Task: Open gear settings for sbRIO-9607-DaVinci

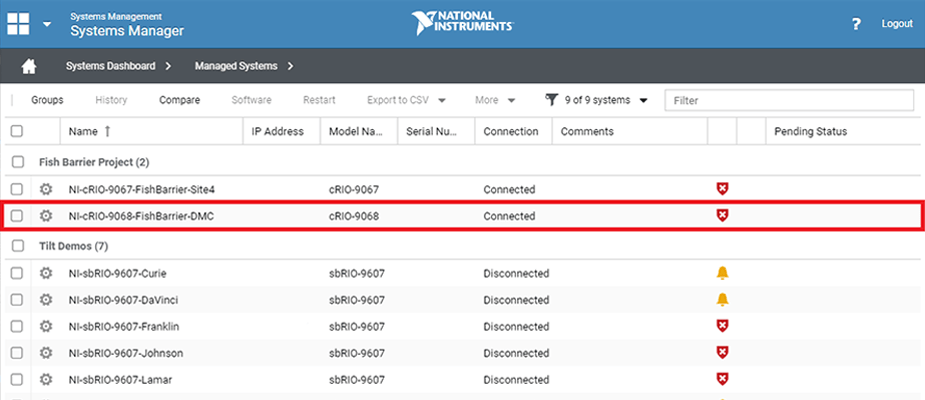Action: [x=46, y=300]
